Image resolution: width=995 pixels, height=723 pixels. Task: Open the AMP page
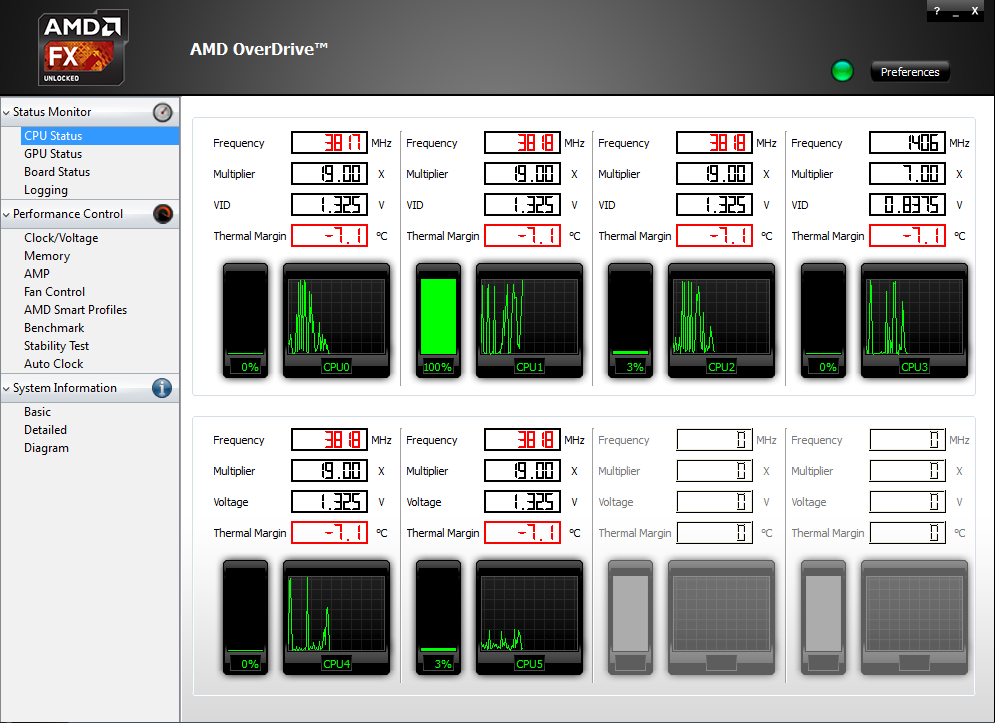click(36, 274)
